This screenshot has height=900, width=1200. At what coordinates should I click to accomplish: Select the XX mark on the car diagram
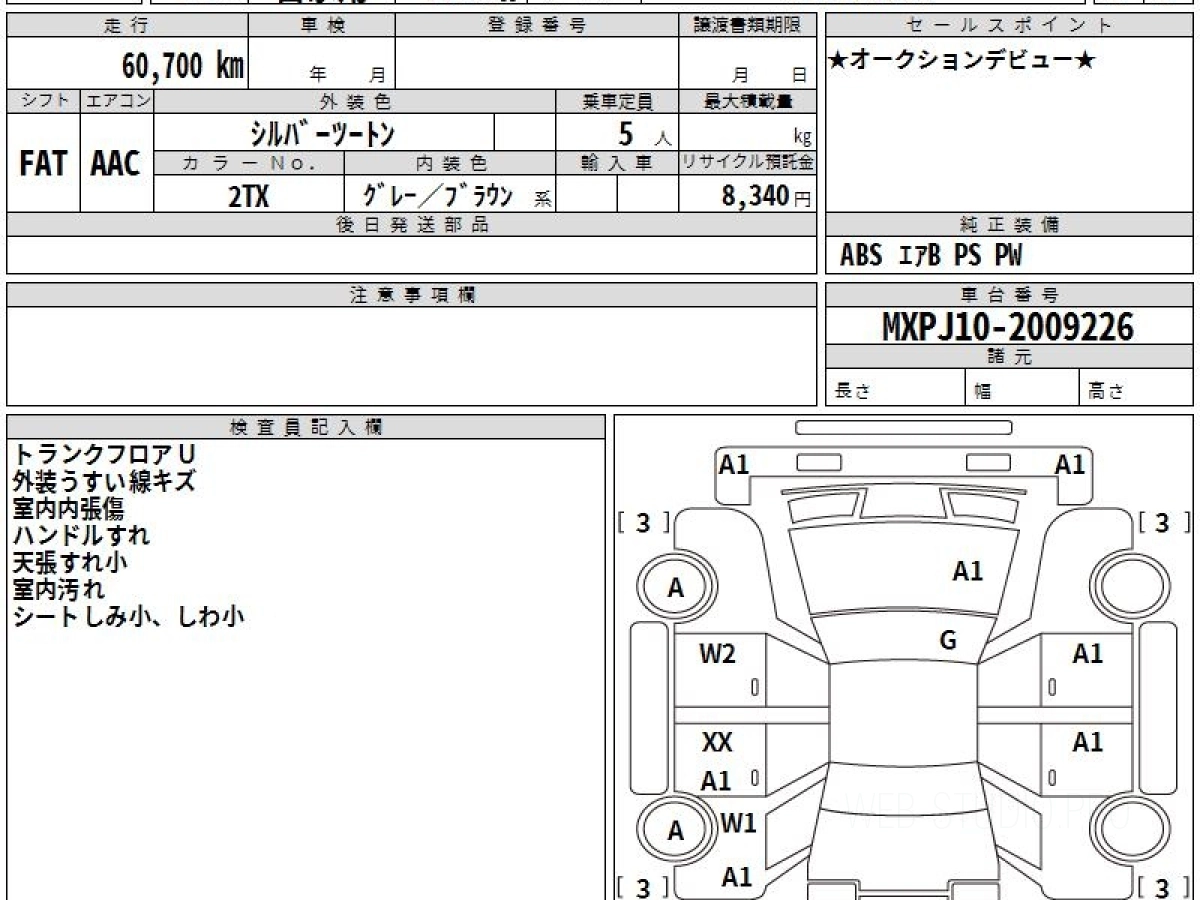point(717,743)
